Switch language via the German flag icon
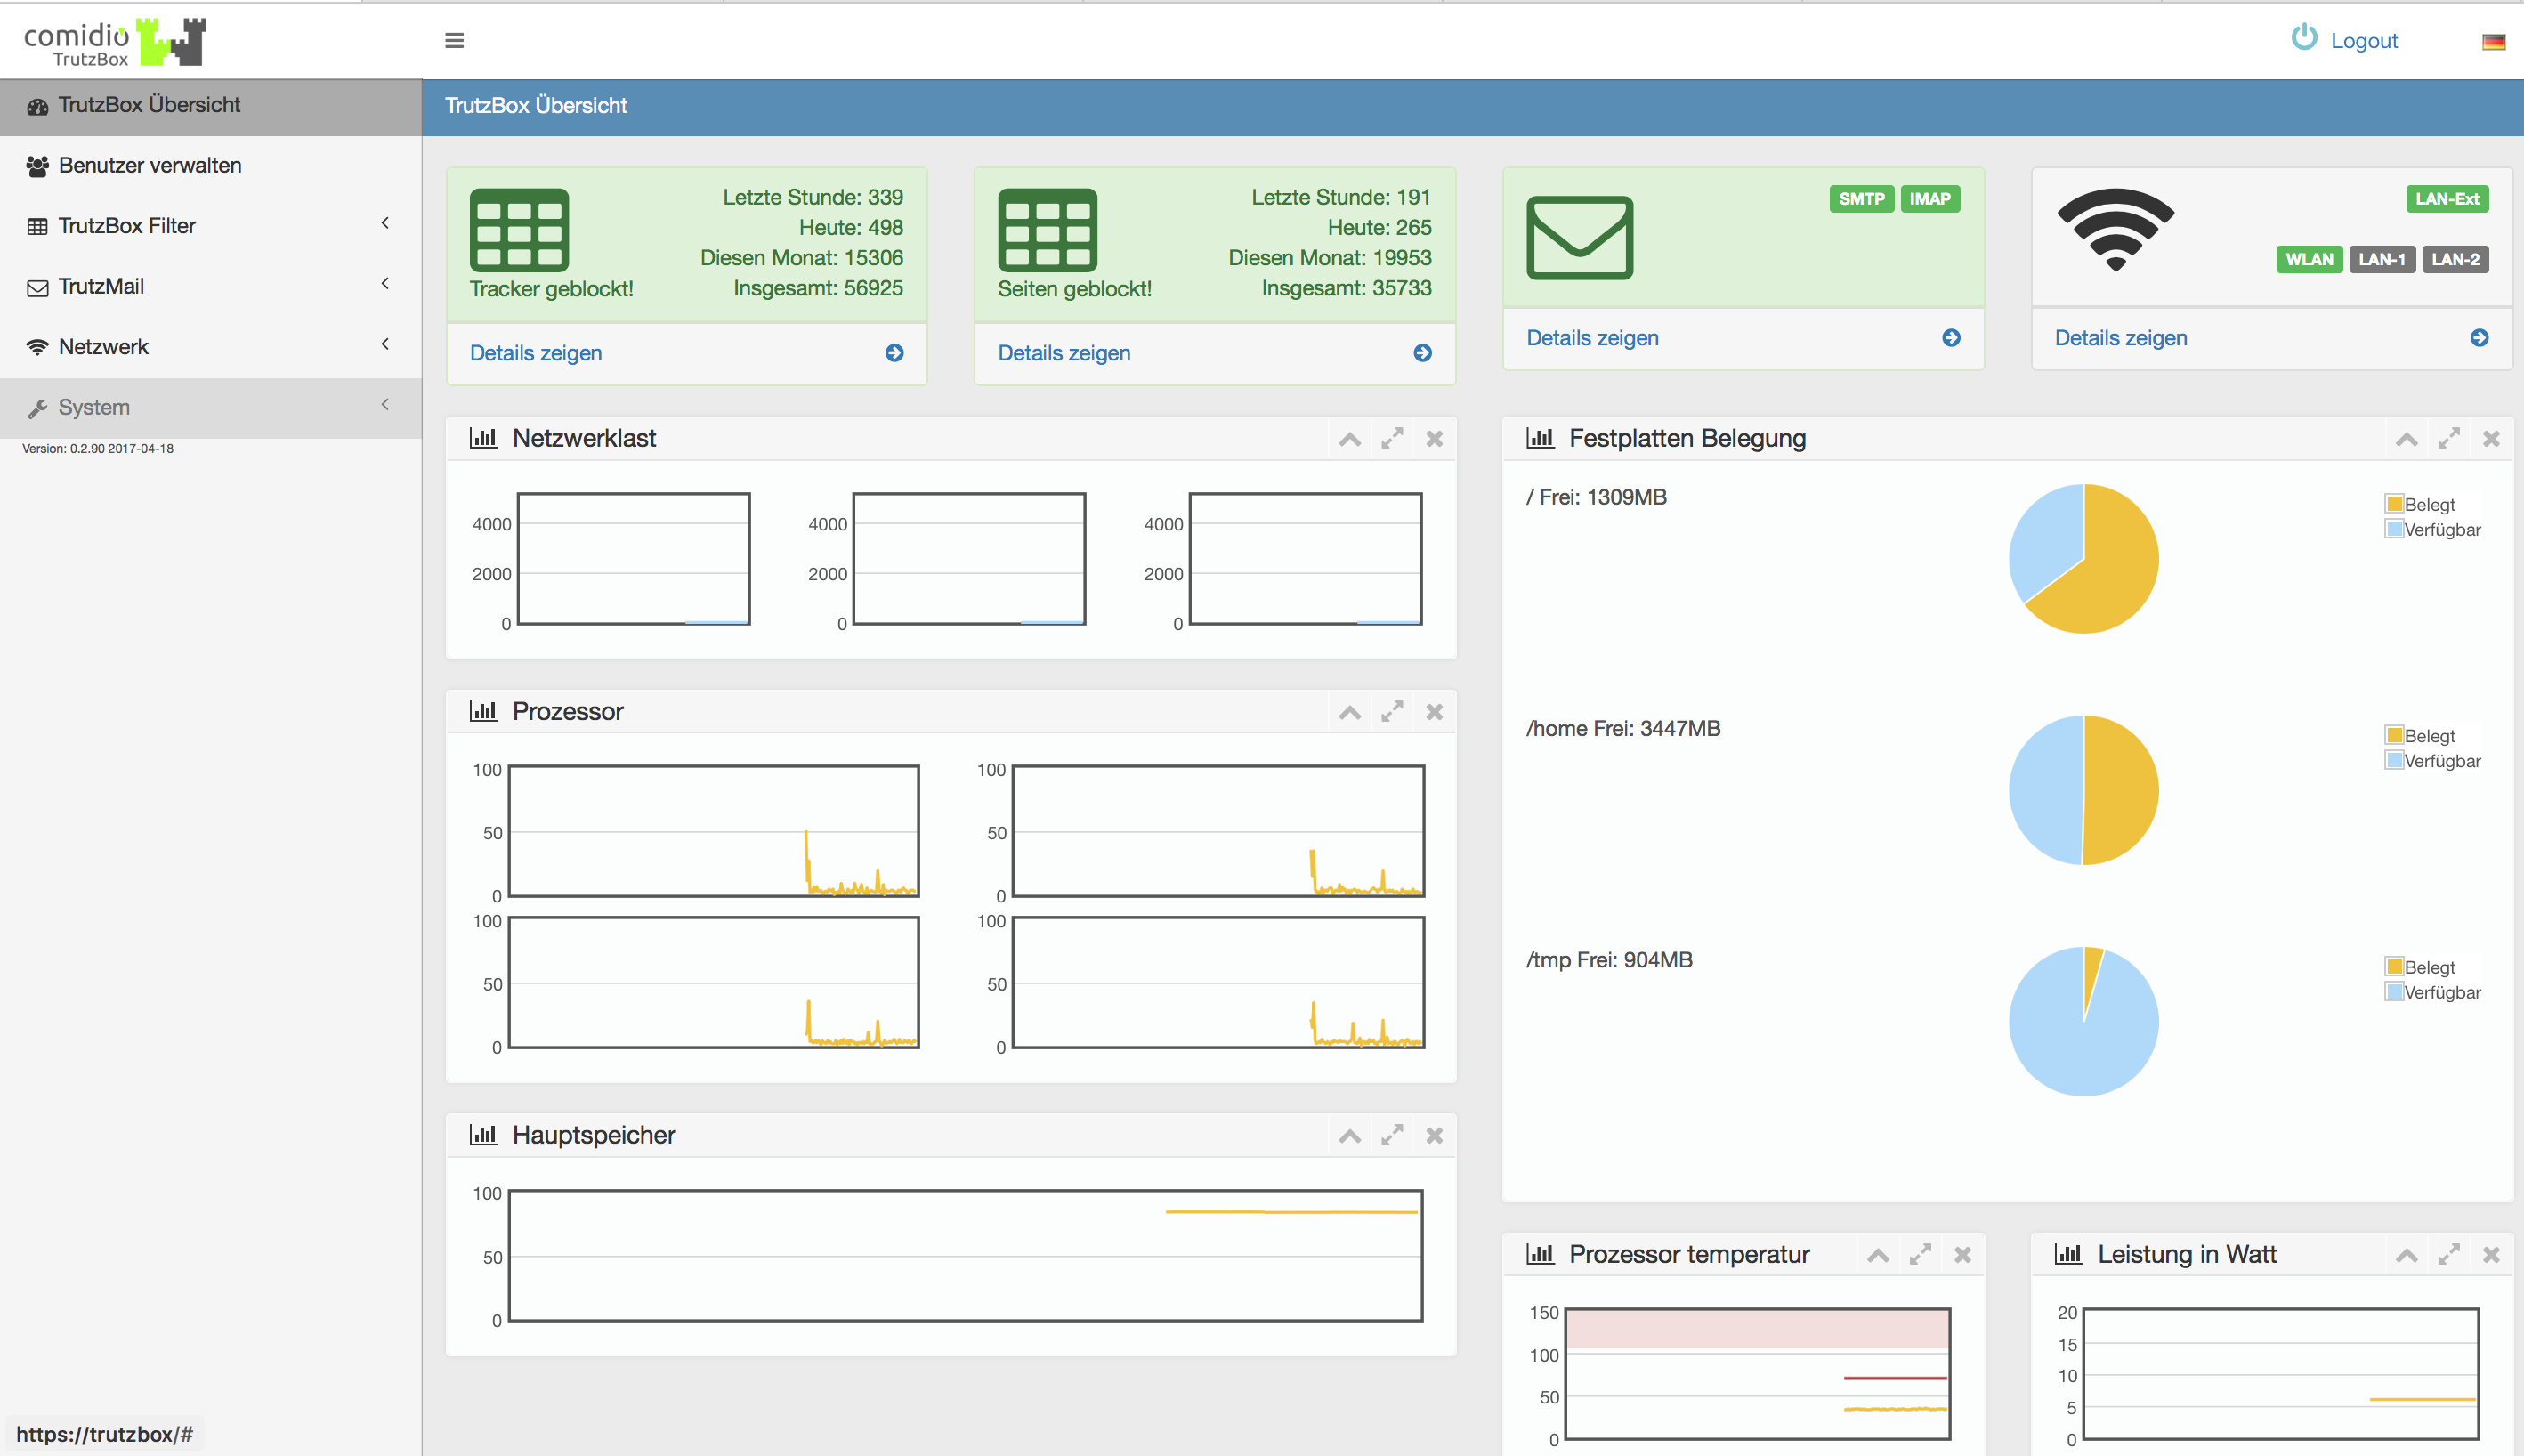This screenshot has width=2524, height=1456. (2493, 41)
